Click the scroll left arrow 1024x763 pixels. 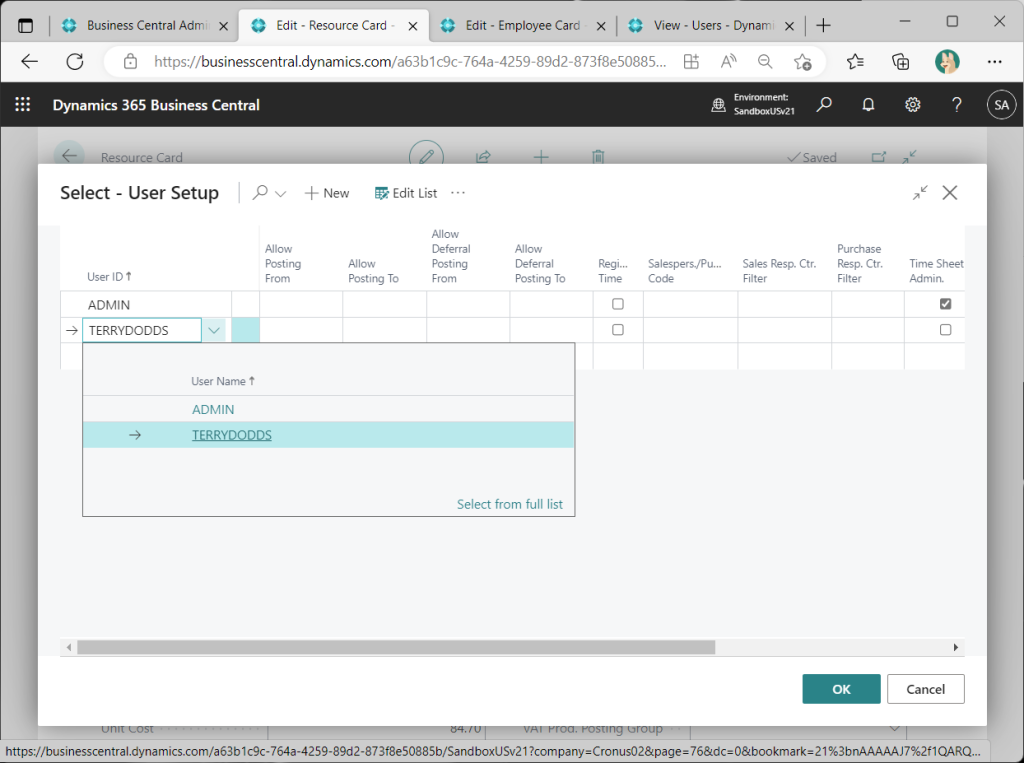(x=69, y=647)
